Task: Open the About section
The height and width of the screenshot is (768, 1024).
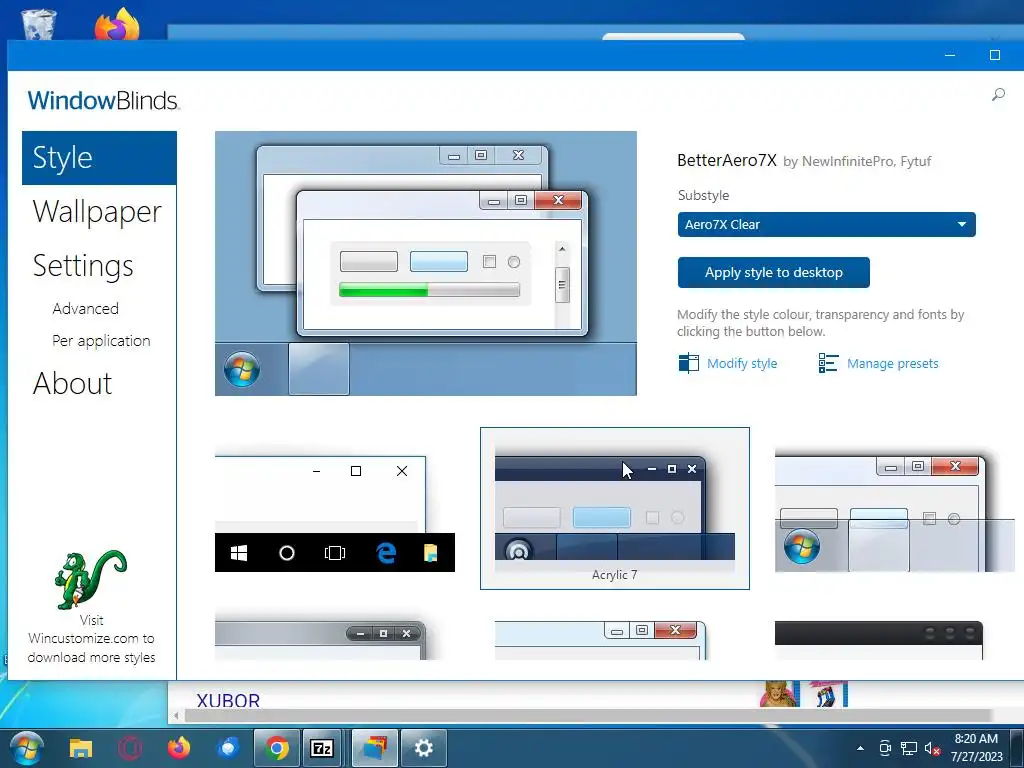Action: tap(72, 383)
